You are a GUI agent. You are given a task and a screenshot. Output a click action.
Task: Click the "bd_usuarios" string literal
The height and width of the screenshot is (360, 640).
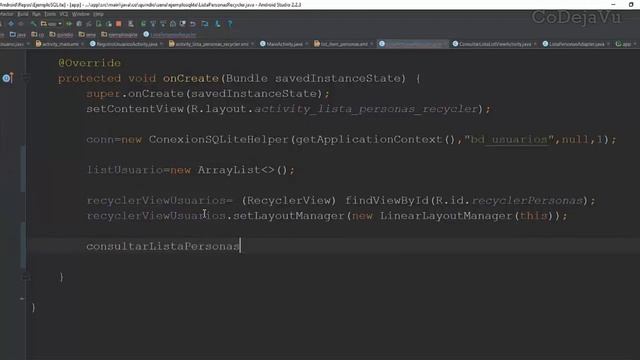[510, 139]
